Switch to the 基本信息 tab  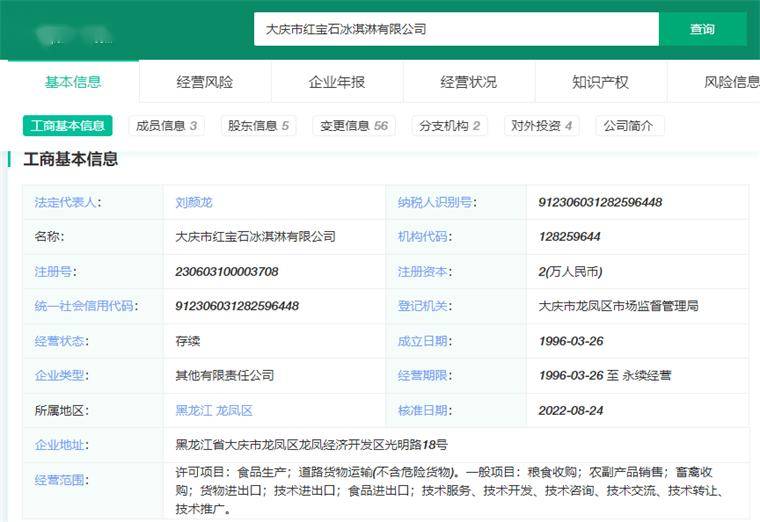(x=73, y=82)
